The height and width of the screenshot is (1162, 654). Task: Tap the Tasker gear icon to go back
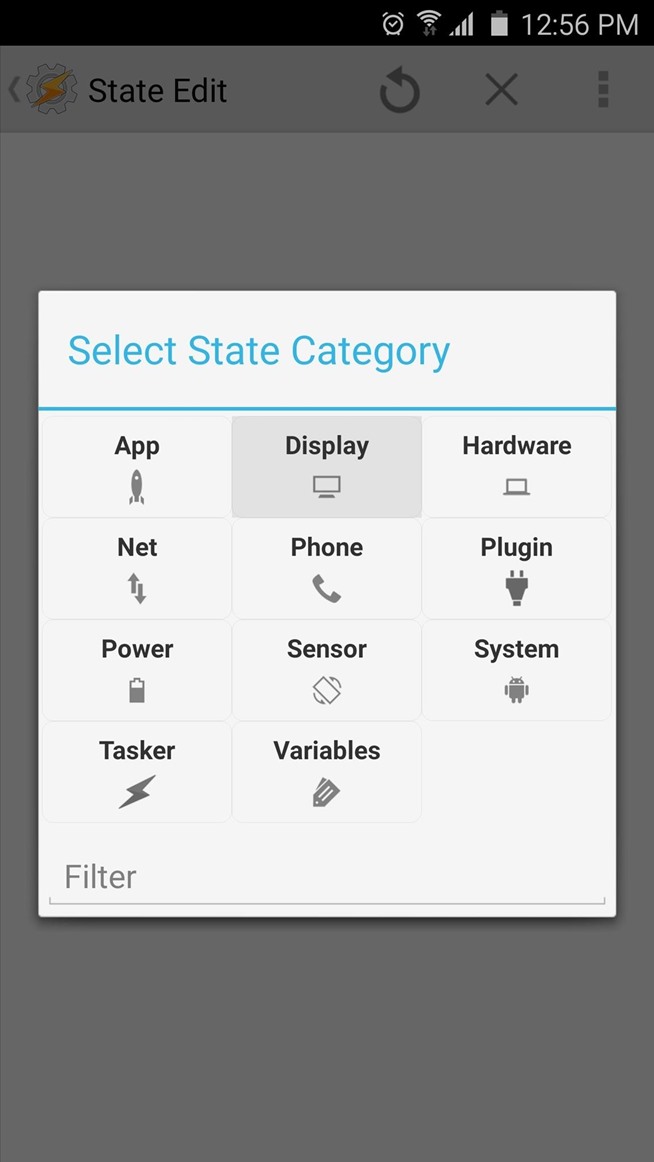(x=50, y=90)
